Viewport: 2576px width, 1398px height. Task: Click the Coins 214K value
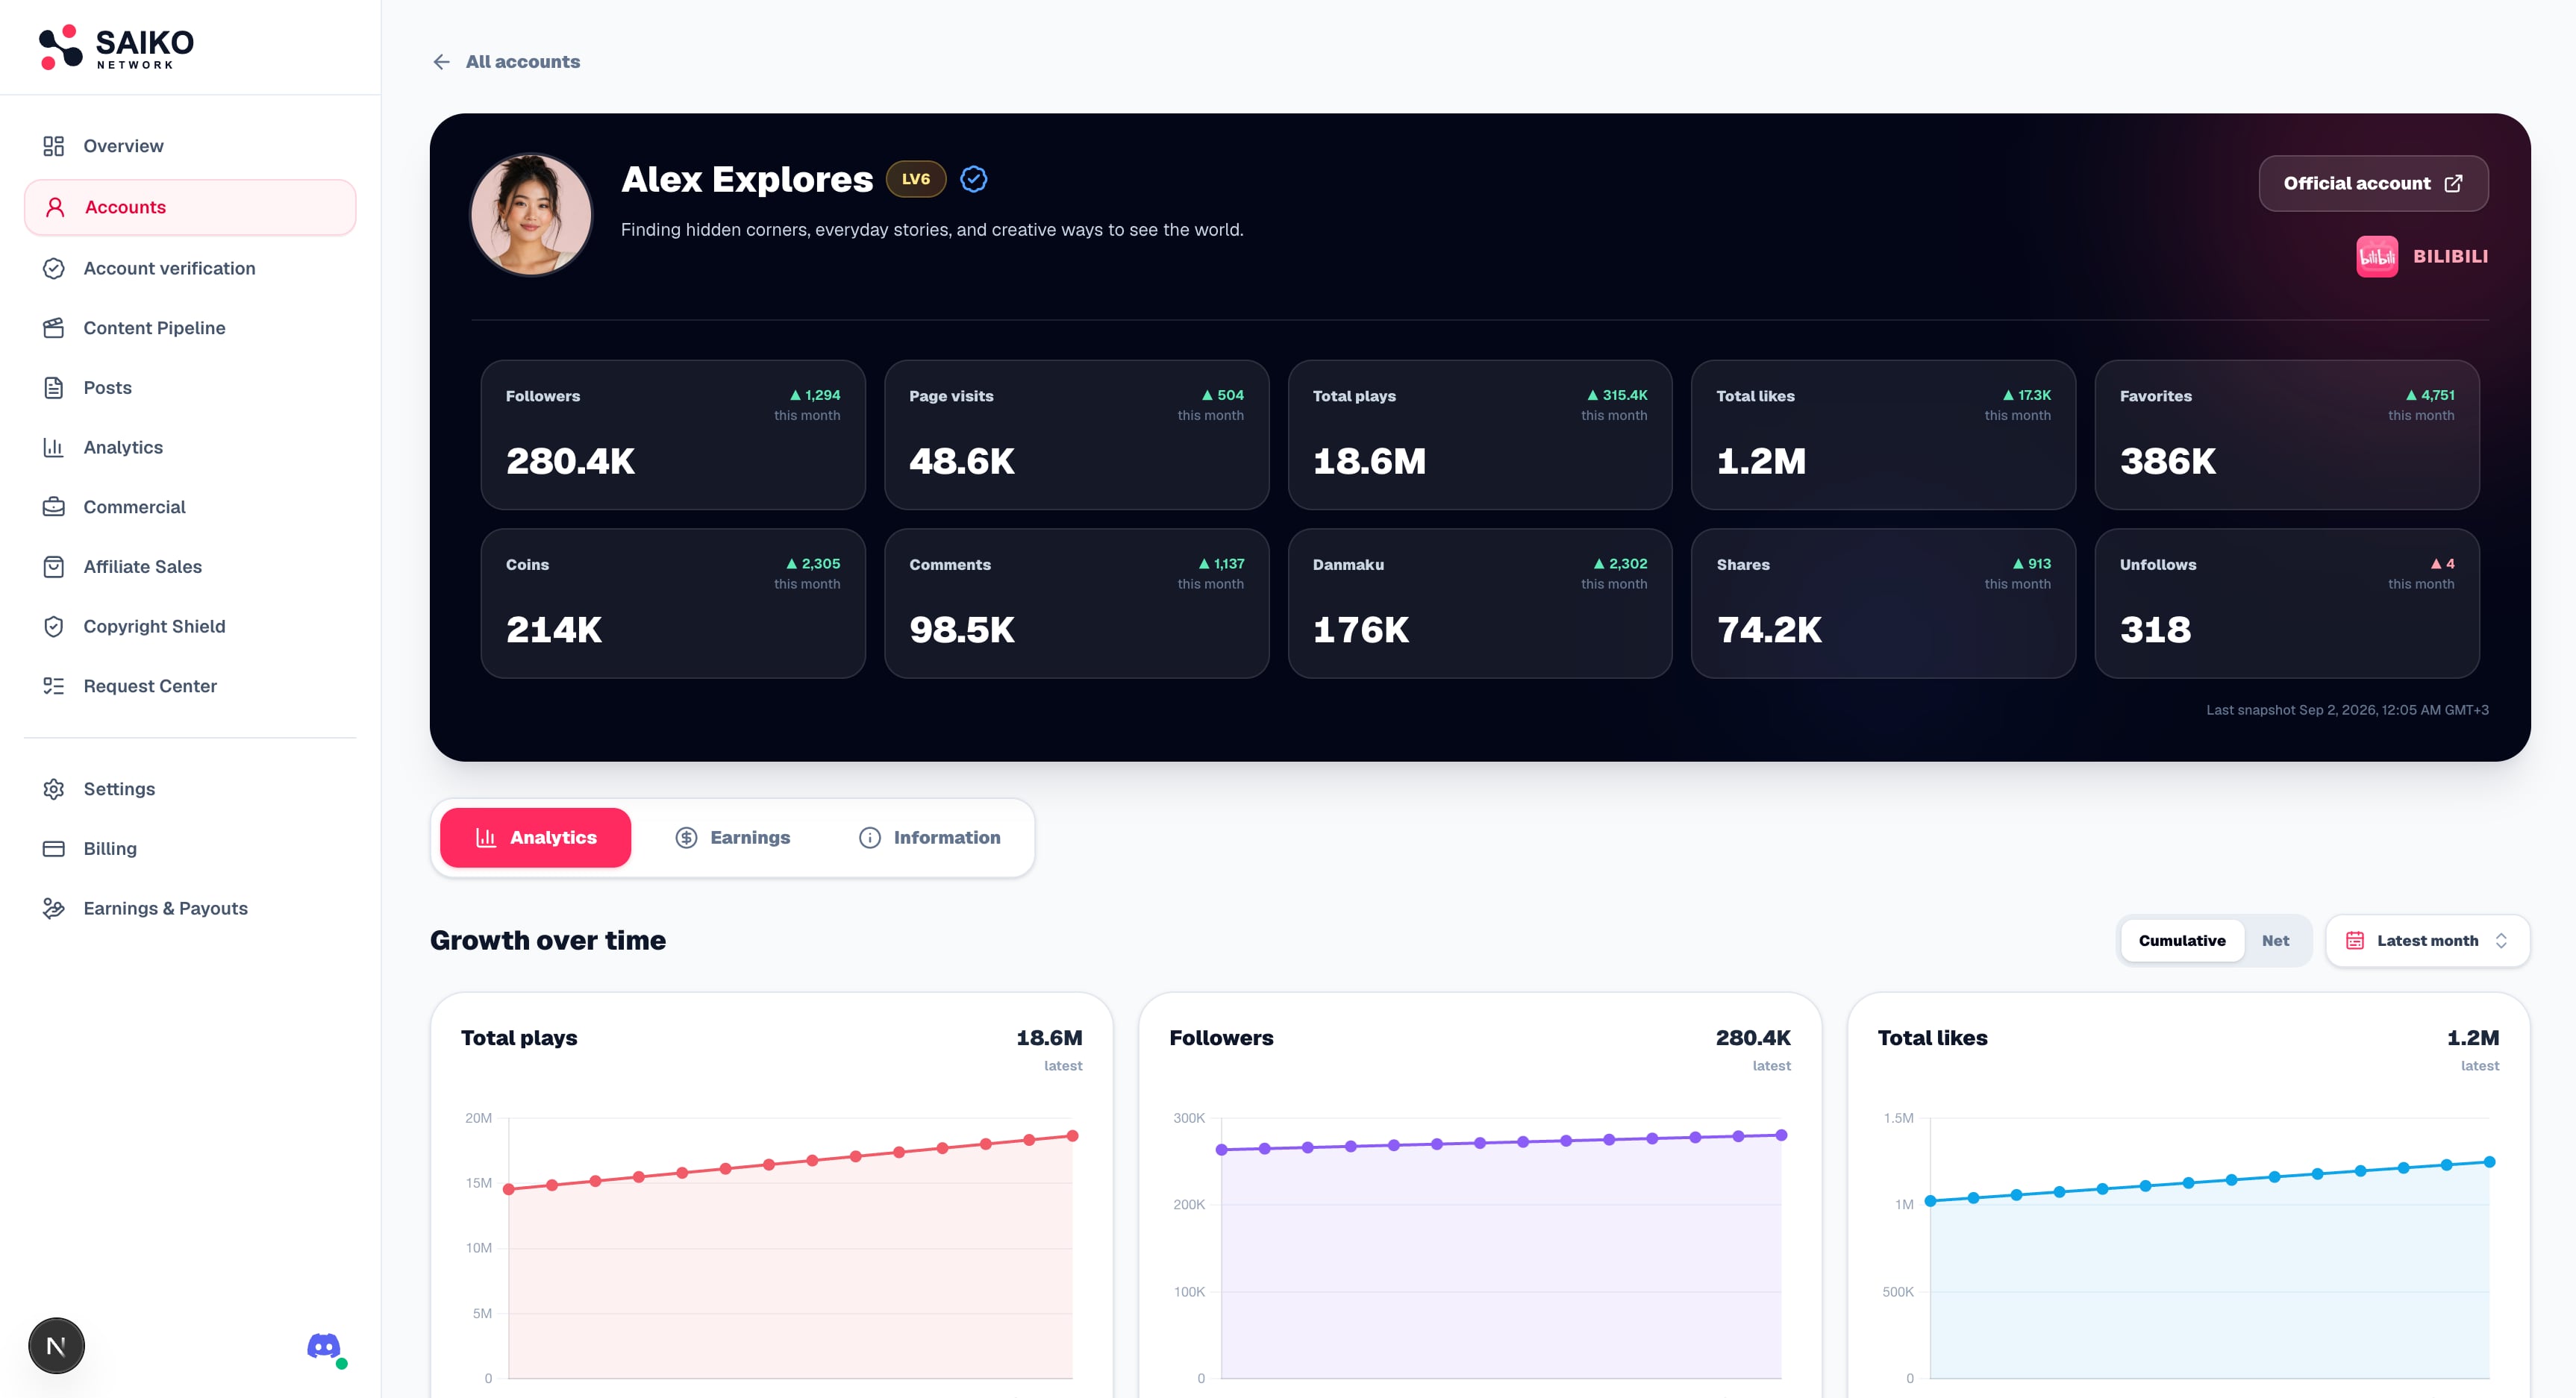coord(554,630)
